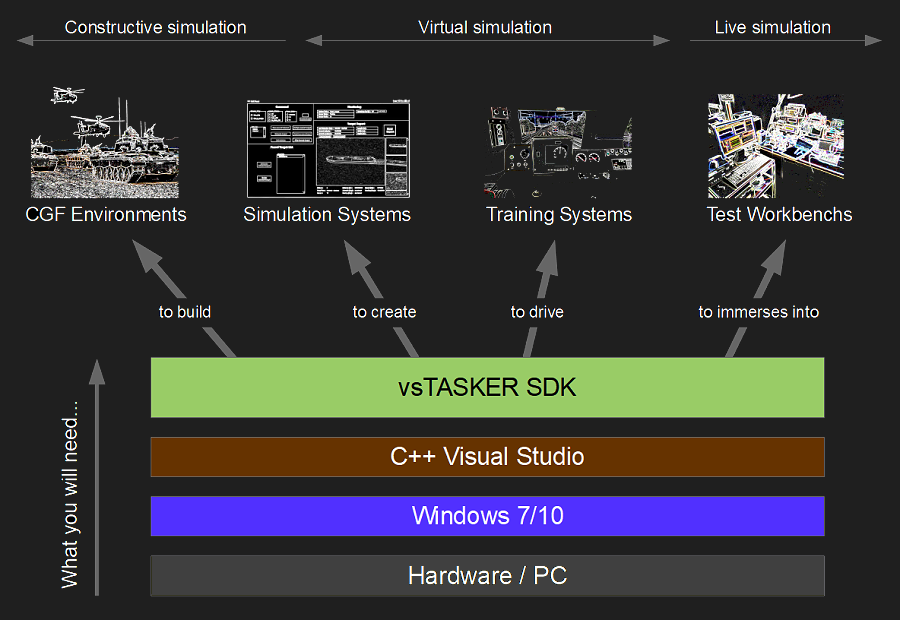Open the cockpit trainer image

click(x=558, y=148)
